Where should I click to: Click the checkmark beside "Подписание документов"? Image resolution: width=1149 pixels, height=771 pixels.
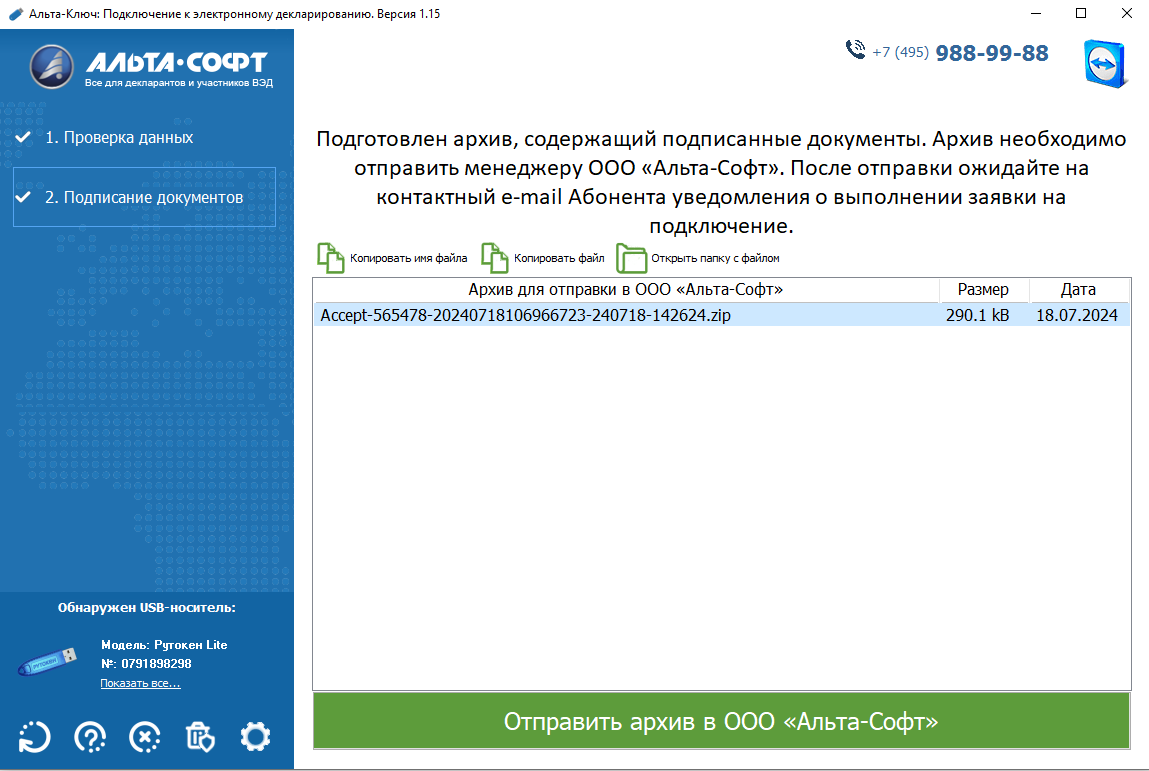pos(23,197)
